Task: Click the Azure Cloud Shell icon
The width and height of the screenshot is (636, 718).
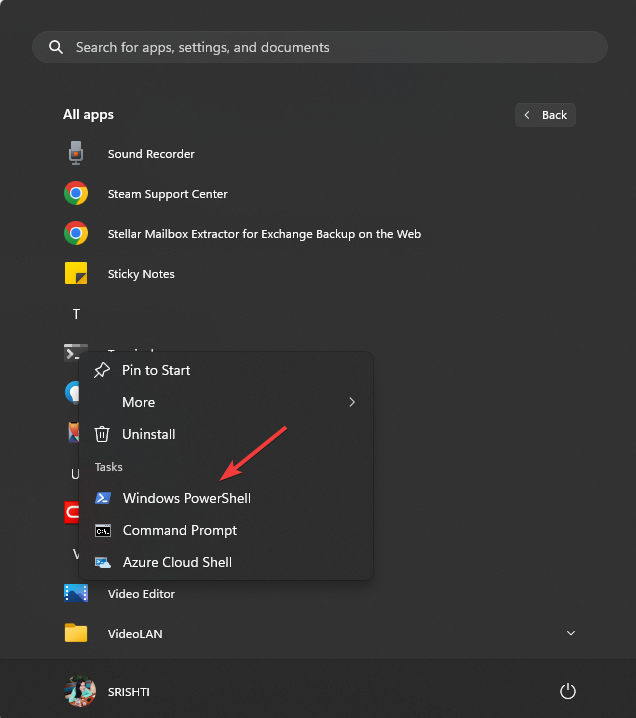Action: [103, 562]
